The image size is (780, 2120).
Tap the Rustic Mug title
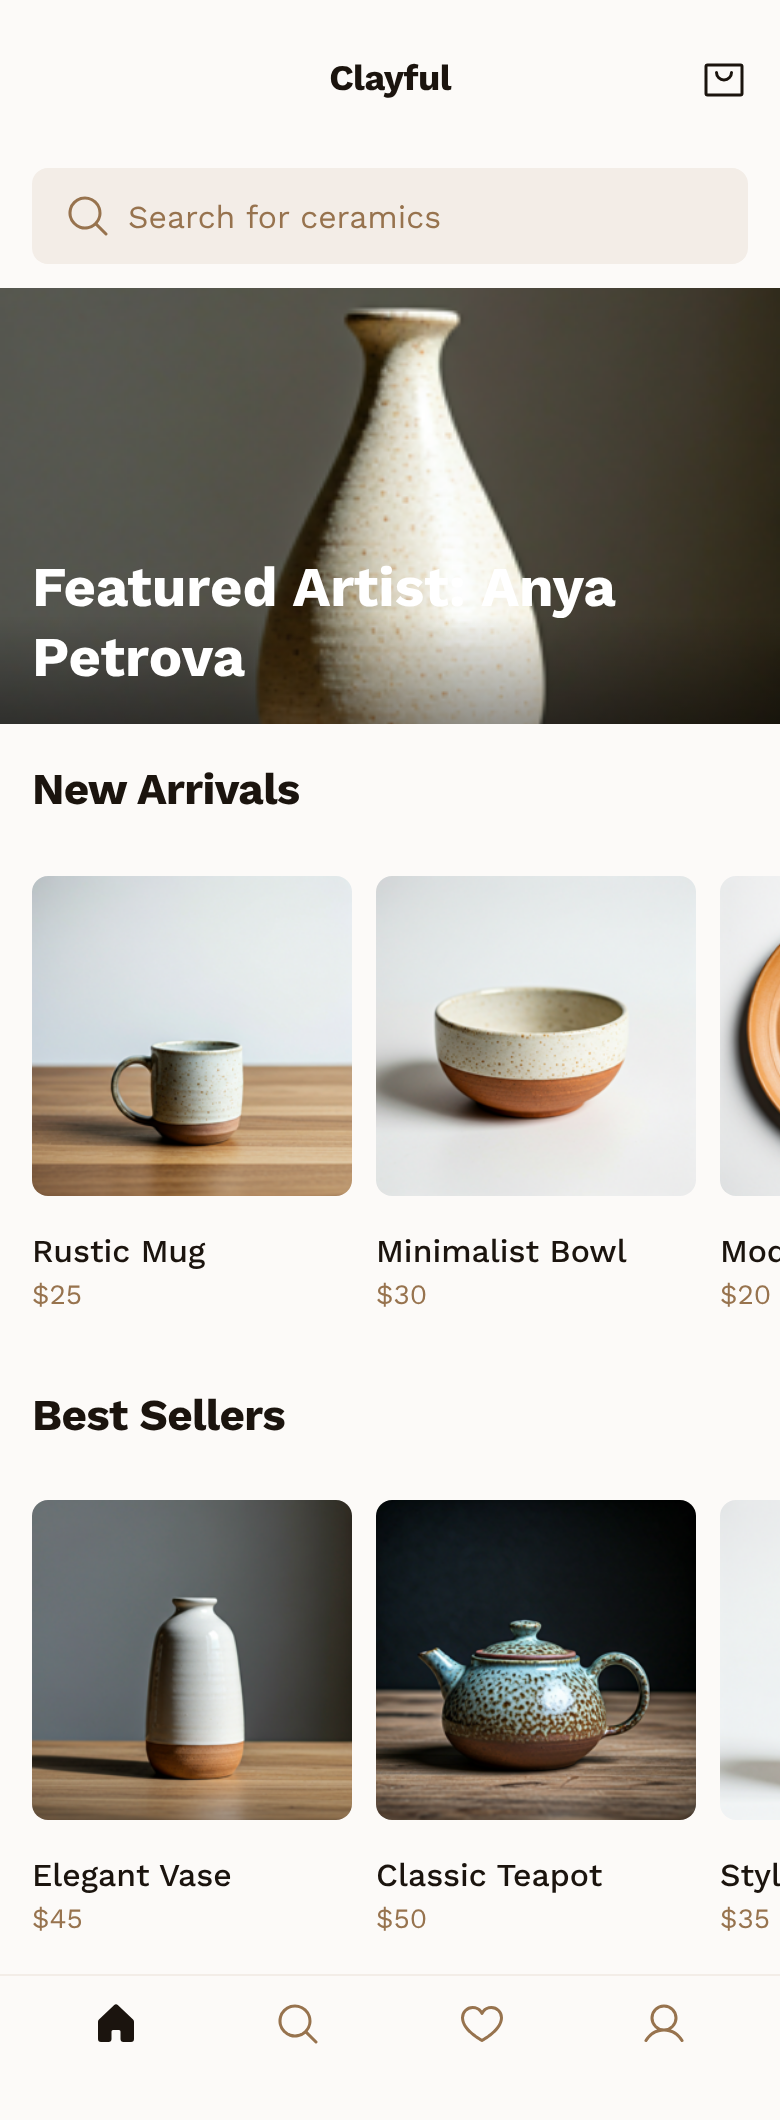(119, 1251)
